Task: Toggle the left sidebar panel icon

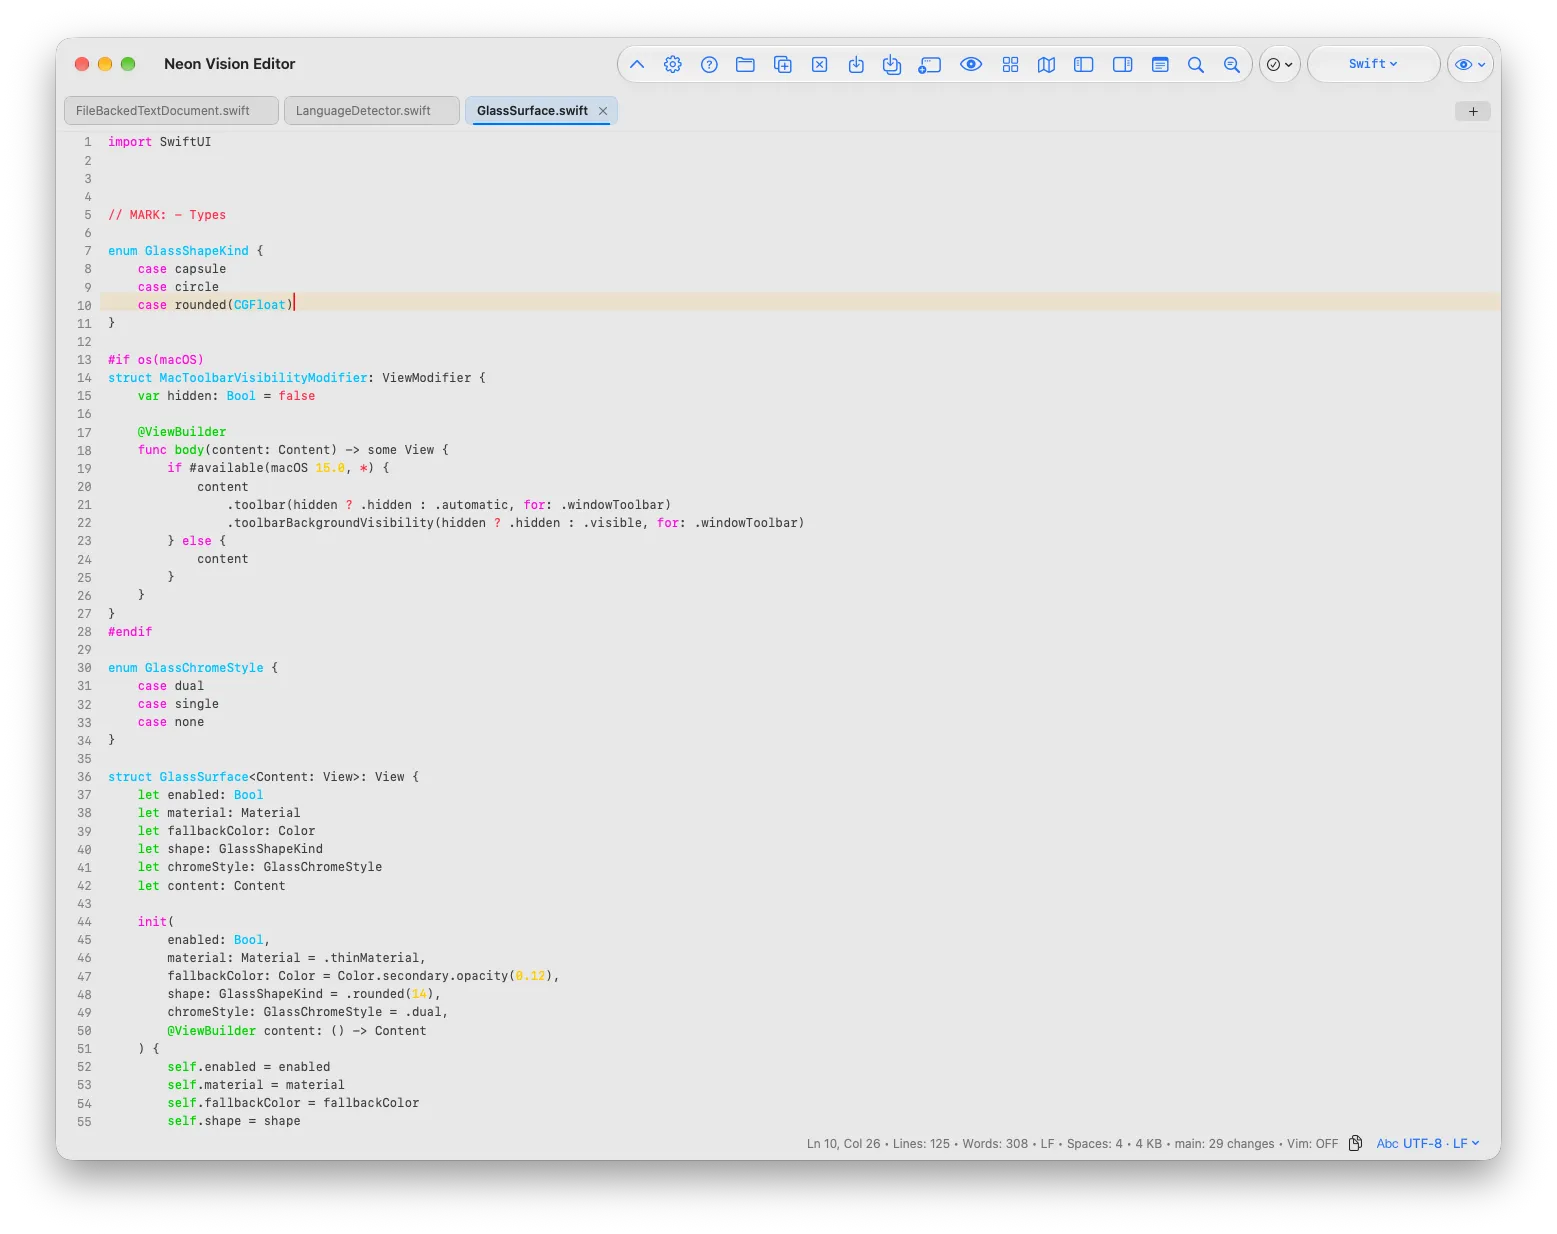Action: click(1083, 64)
